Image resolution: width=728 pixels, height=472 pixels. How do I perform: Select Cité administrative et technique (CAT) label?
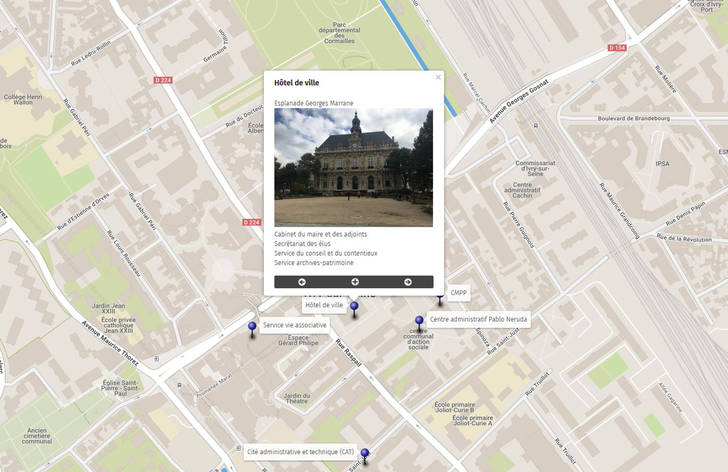point(300,452)
